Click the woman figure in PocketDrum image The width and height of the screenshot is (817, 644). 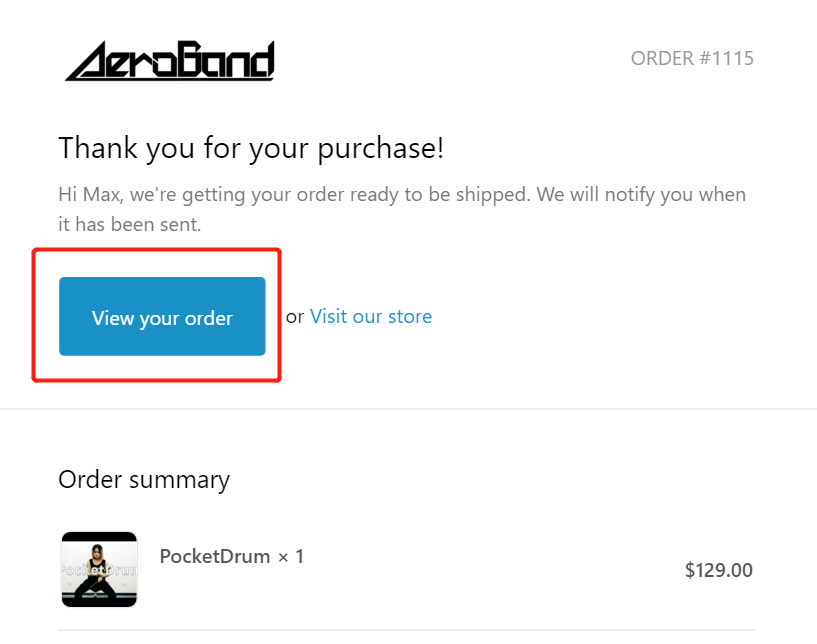96,572
